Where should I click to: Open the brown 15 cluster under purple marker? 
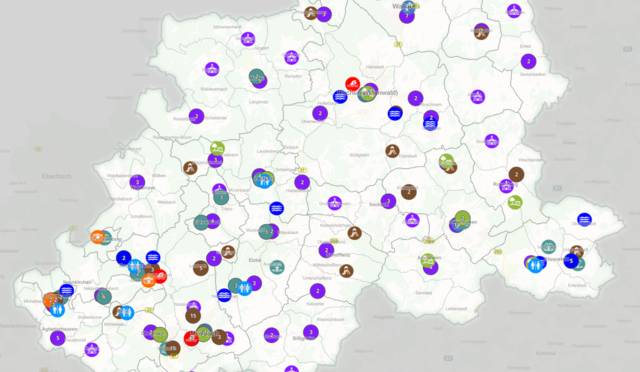tap(193, 315)
